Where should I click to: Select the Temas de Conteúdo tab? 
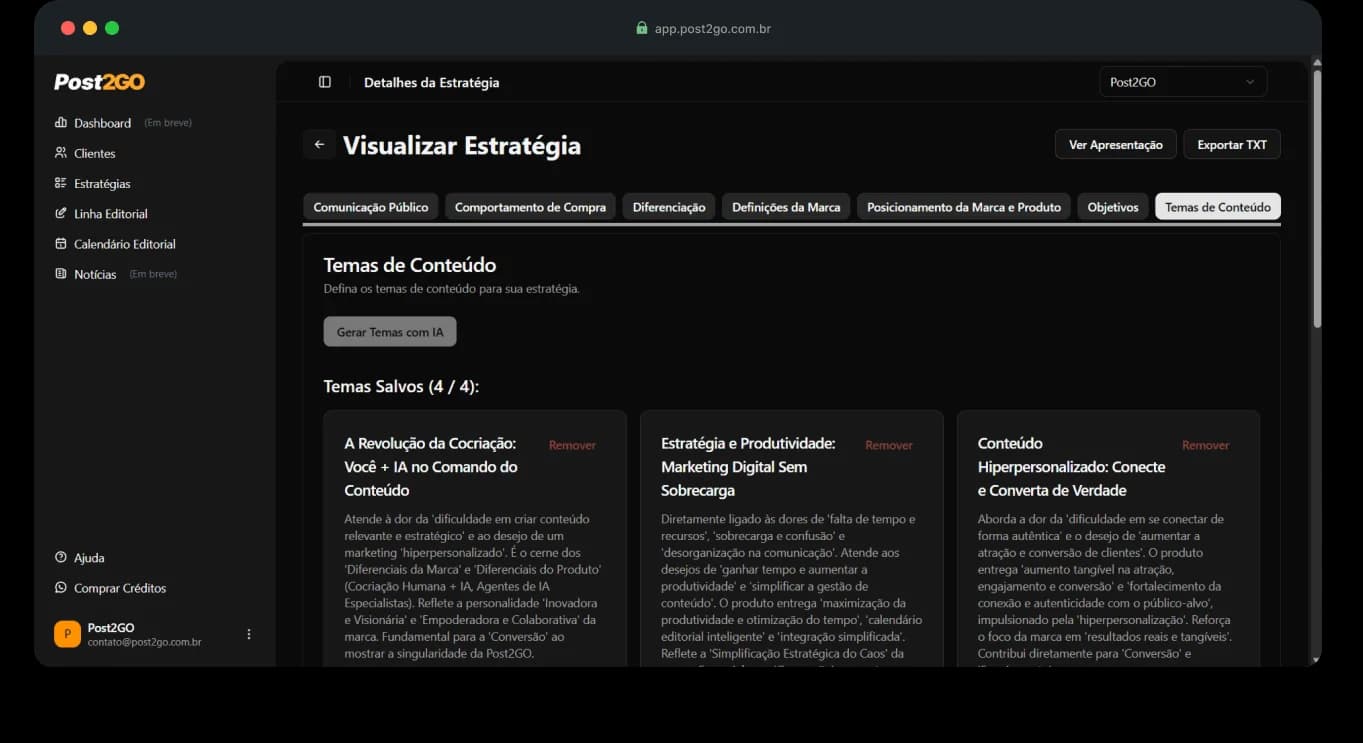click(x=1218, y=207)
